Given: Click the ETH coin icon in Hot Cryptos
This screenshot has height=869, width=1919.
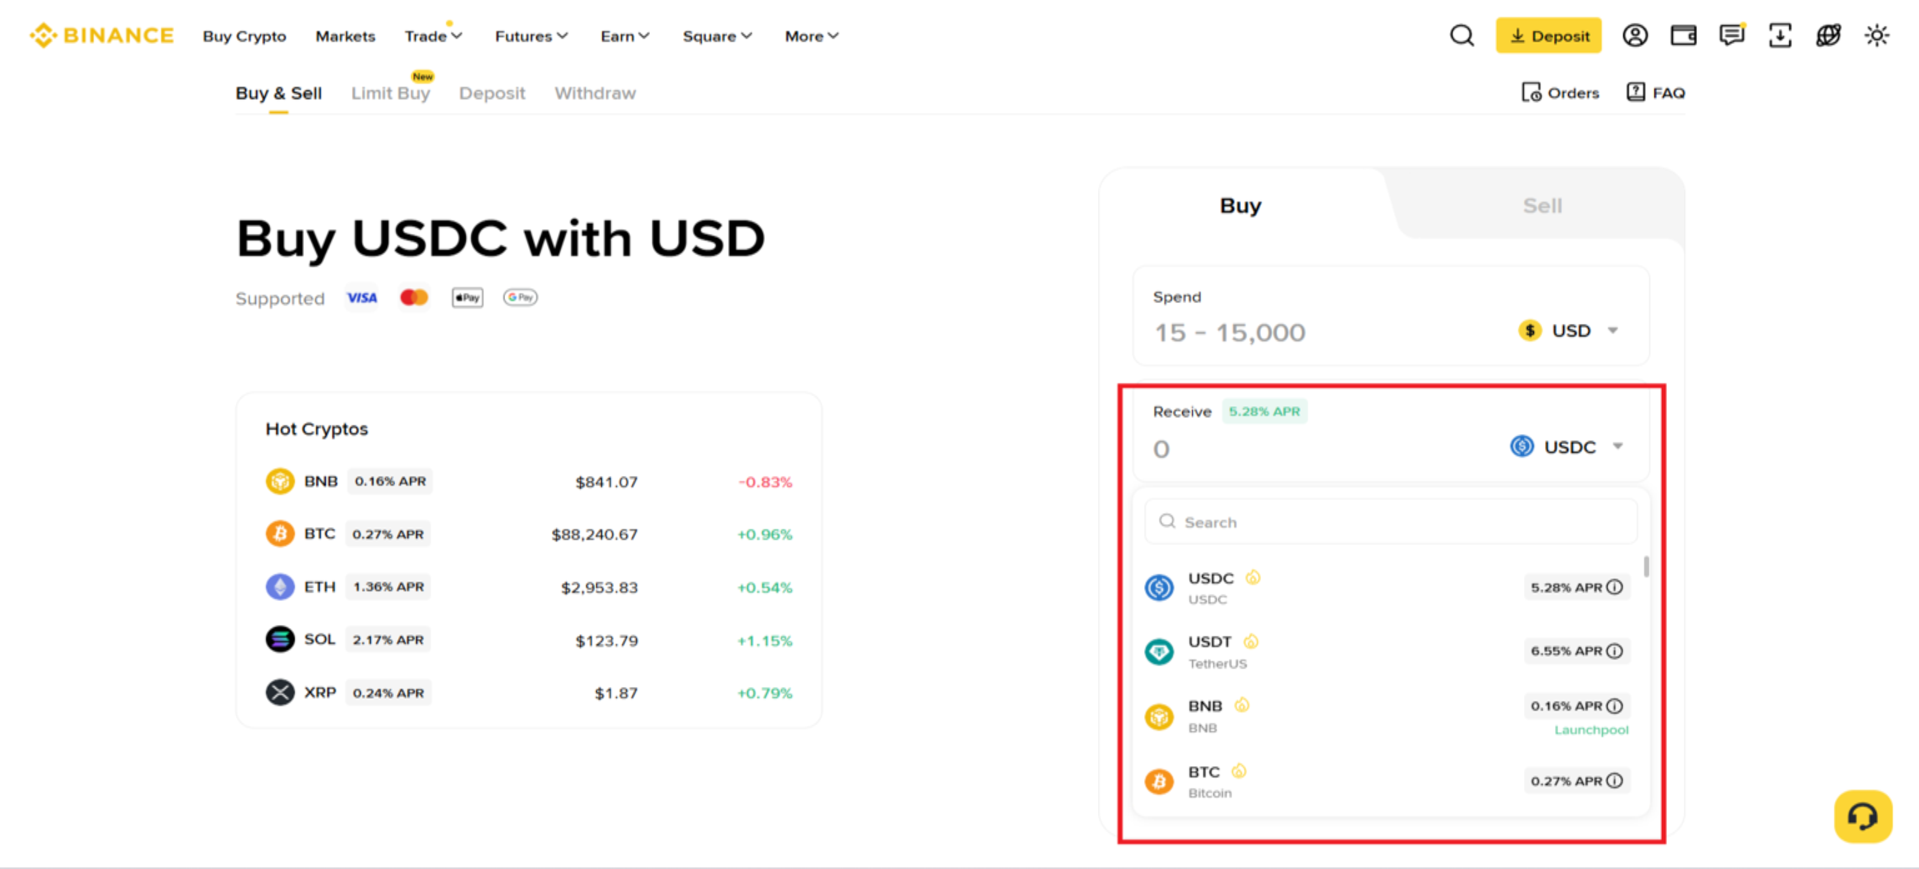Looking at the screenshot, I should pyautogui.click(x=280, y=587).
